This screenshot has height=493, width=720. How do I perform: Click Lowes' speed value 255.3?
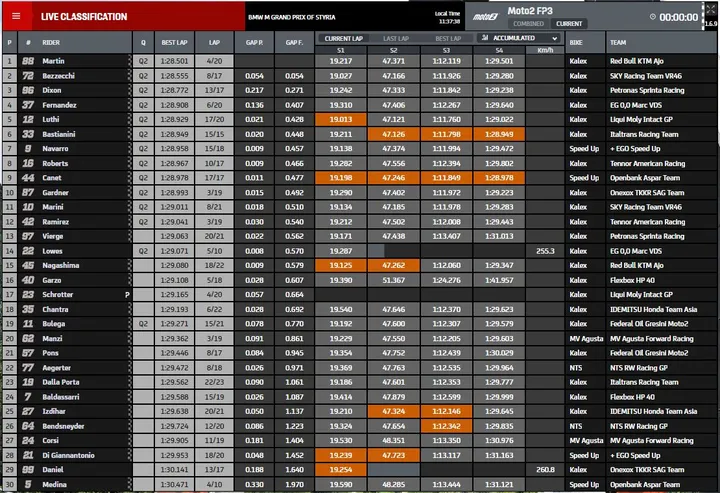coord(545,251)
